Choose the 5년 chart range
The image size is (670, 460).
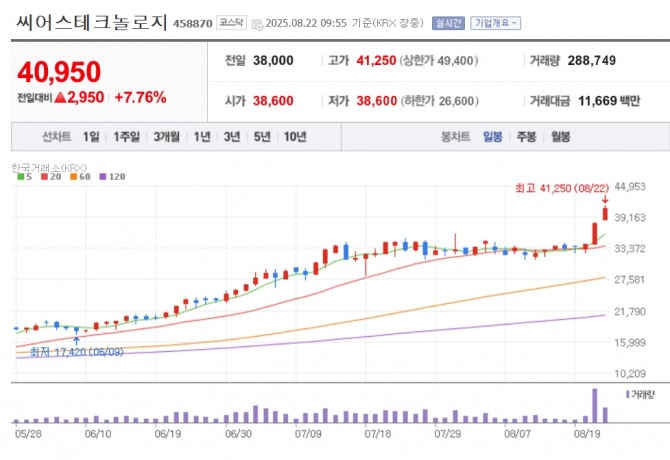pyautogui.click(x=262, y=137)
